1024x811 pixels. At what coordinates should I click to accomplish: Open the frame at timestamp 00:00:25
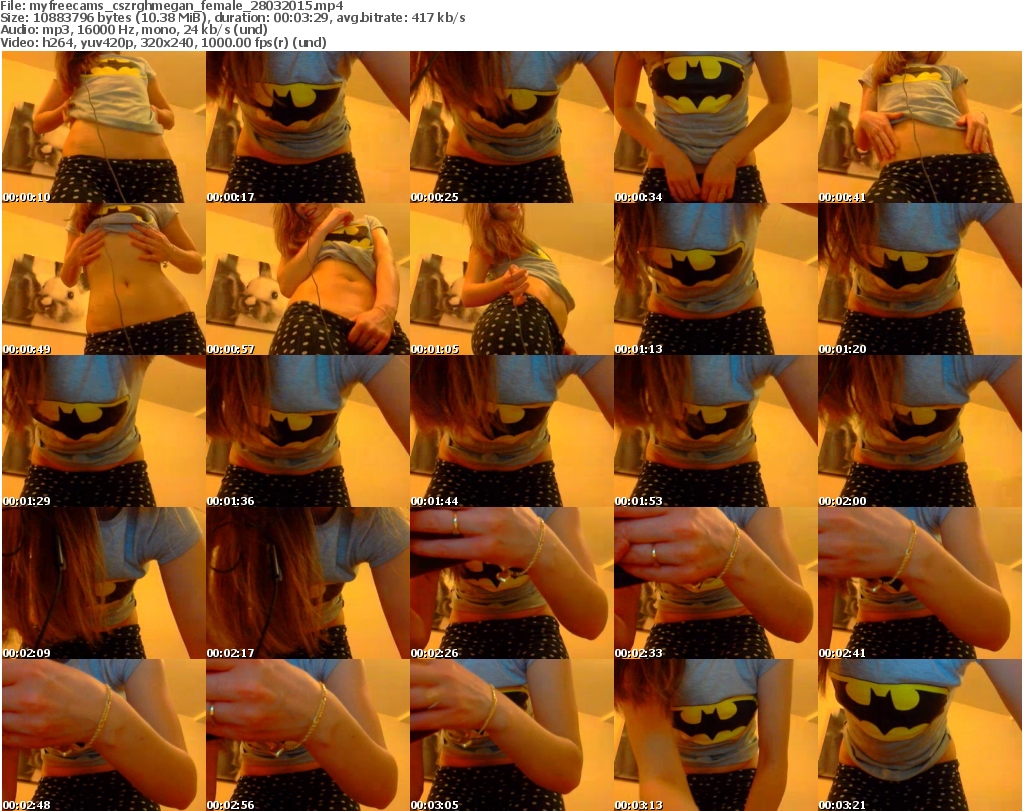coord(511,127)
